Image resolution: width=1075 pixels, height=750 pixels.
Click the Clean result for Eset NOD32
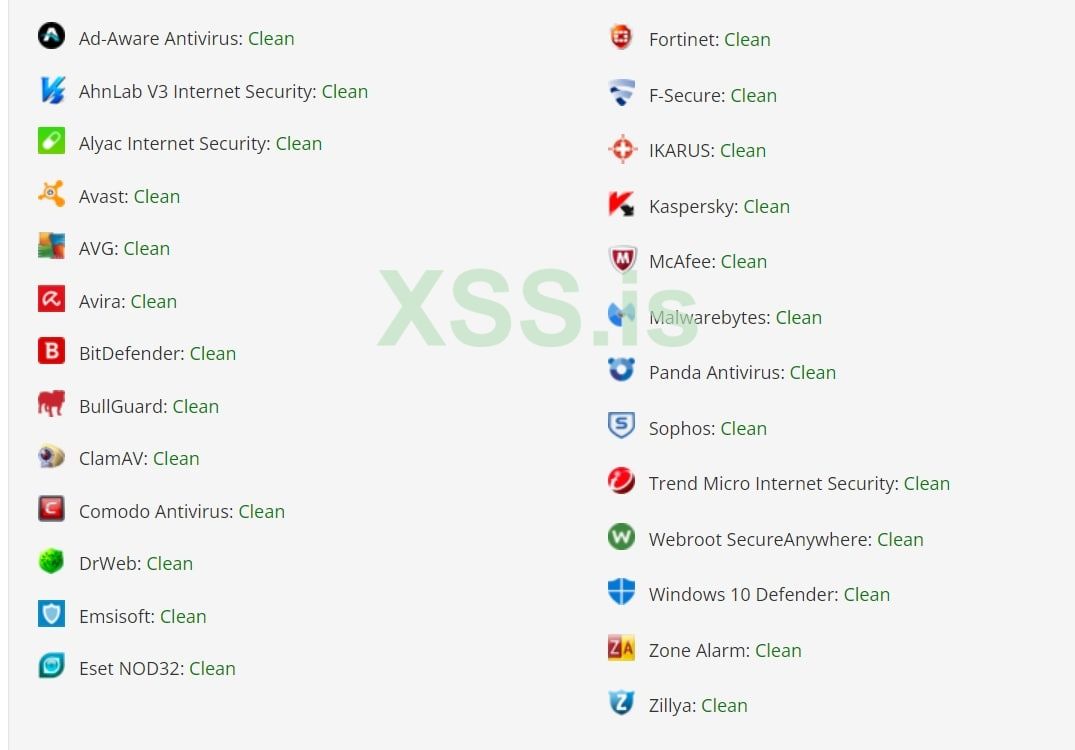pos(212,668)
